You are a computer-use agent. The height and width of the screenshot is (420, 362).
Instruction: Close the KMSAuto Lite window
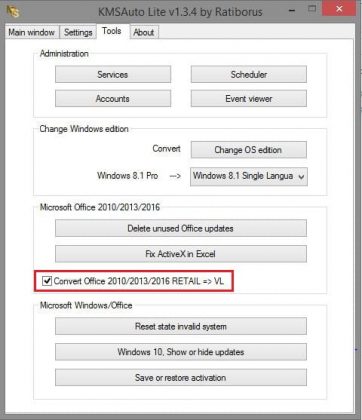coord(340,9)
